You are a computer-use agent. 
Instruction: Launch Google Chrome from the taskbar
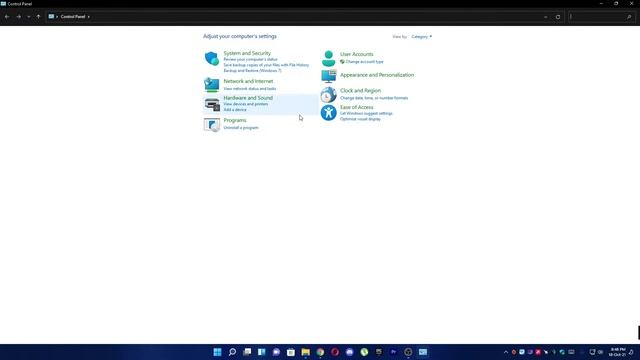coord(320,352)
